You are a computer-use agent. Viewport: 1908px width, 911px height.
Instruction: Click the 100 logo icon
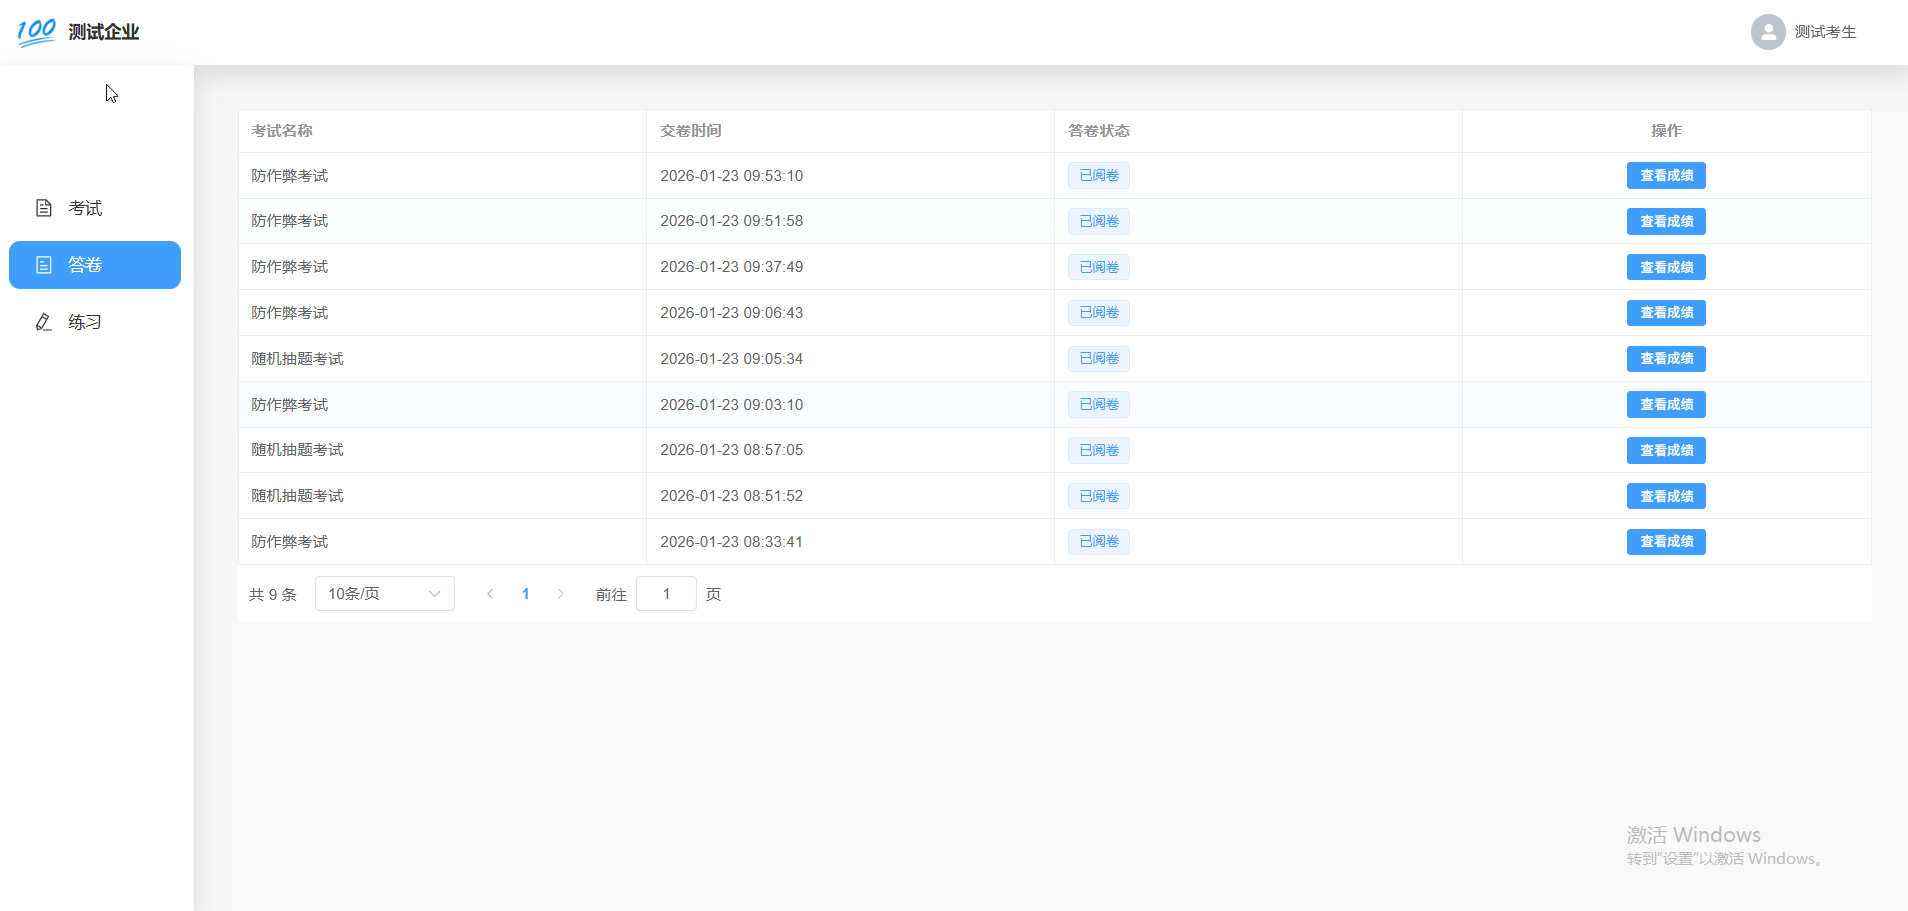(x=36, y=32)
